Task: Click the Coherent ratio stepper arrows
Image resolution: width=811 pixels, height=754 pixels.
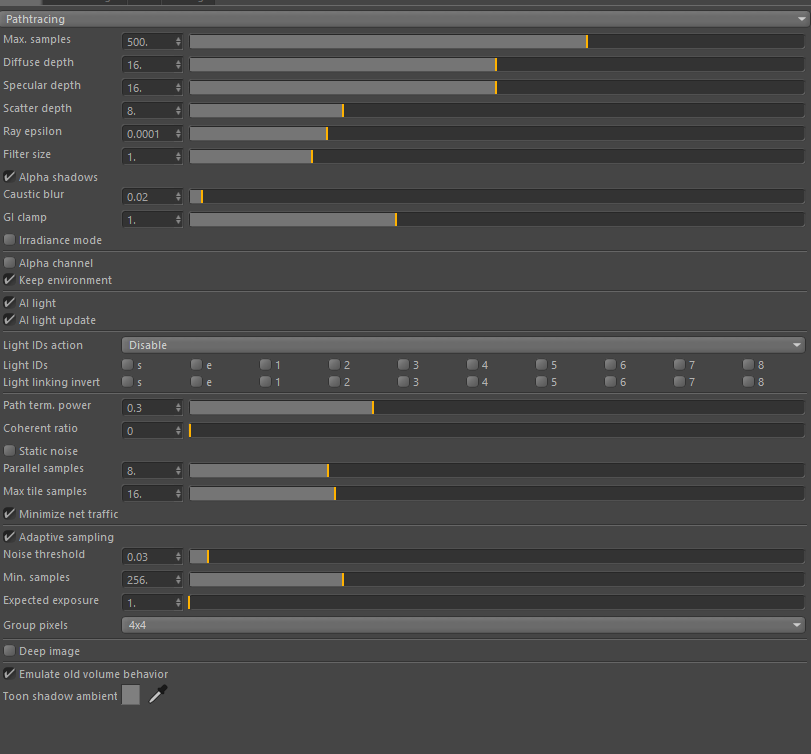Action: pos(178,430)
